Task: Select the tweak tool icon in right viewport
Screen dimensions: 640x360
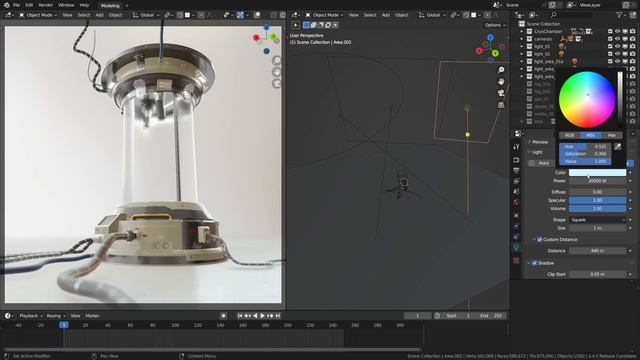Action: (296, 25)
